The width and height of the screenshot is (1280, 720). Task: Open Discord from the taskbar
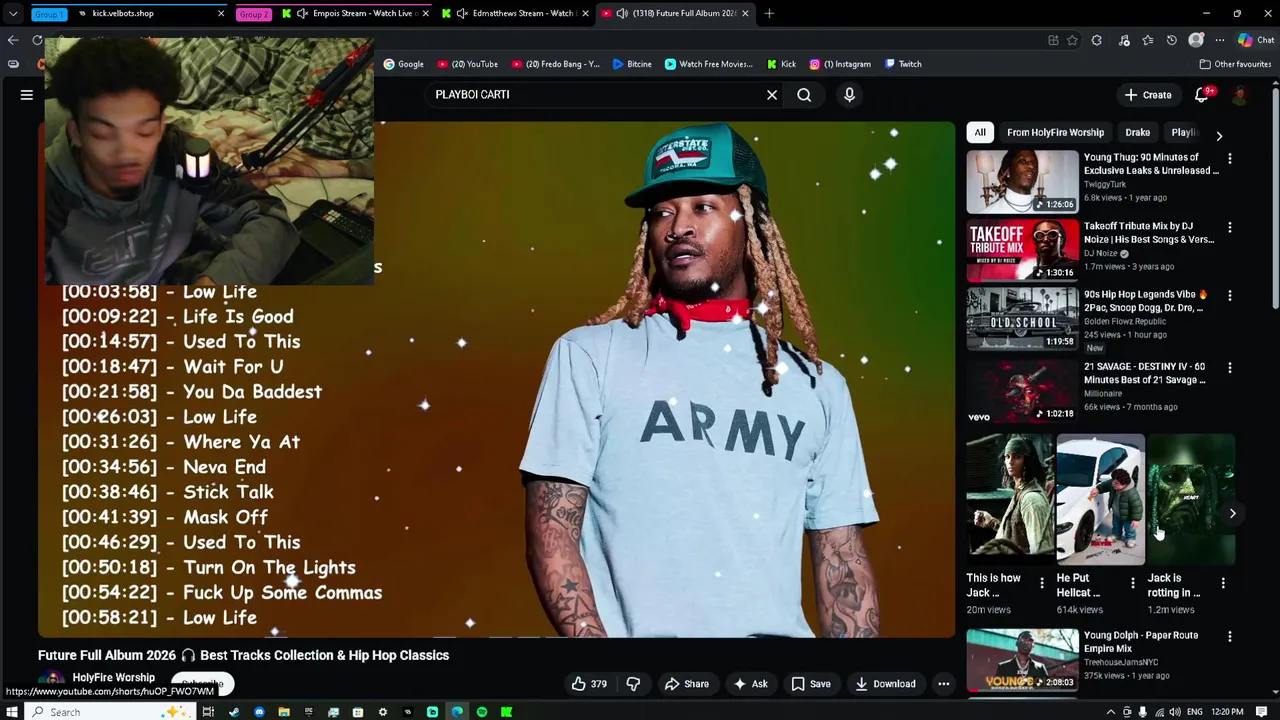click(259, 712)
